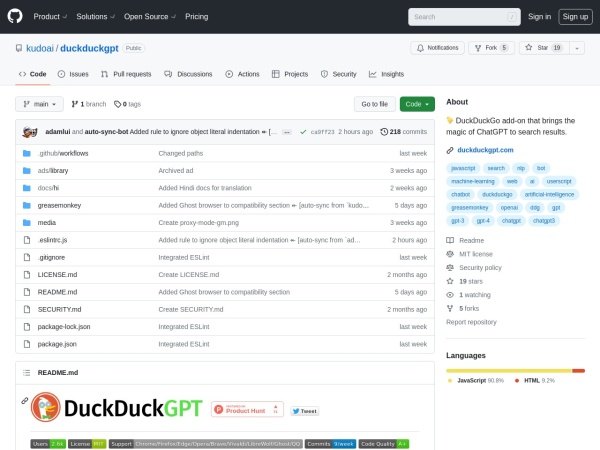Select the Code tab

[x=33, y=74]
